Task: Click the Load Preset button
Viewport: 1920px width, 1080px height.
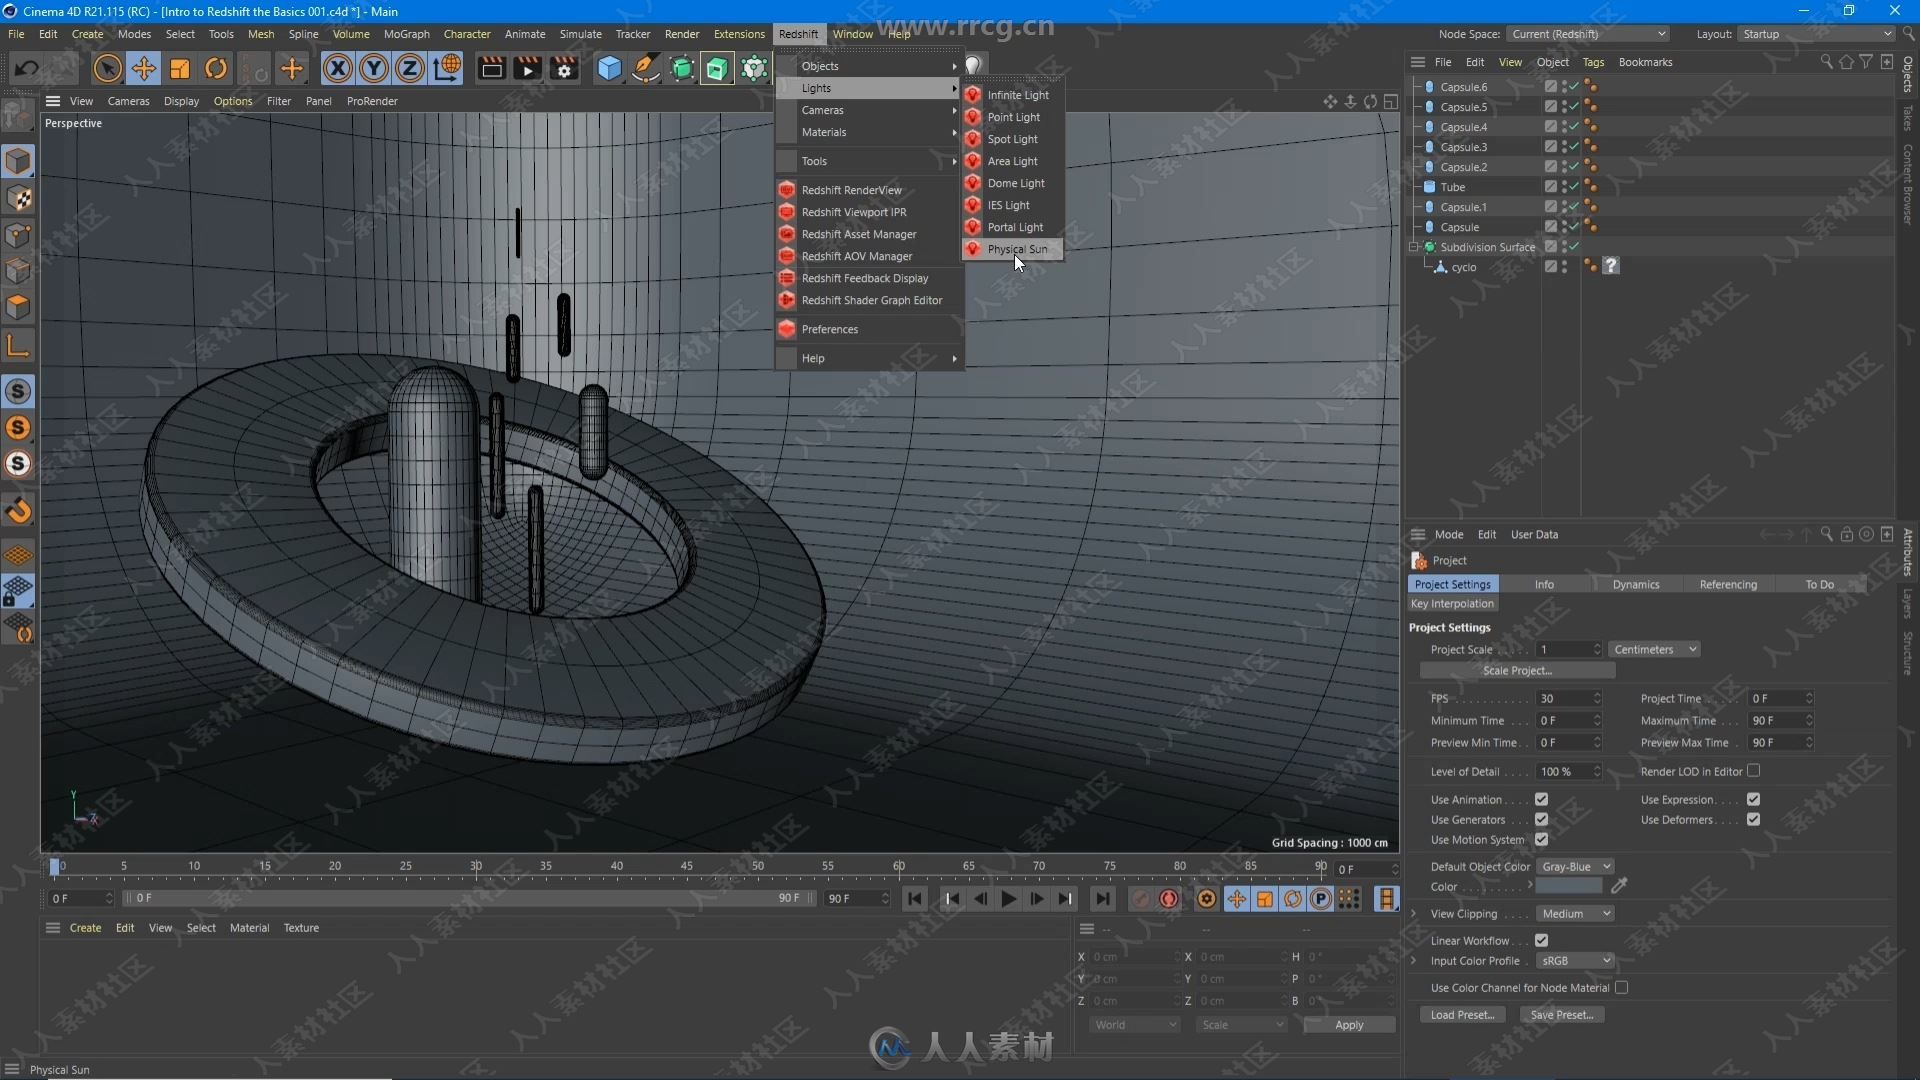Action: tap(1462, 1015)
